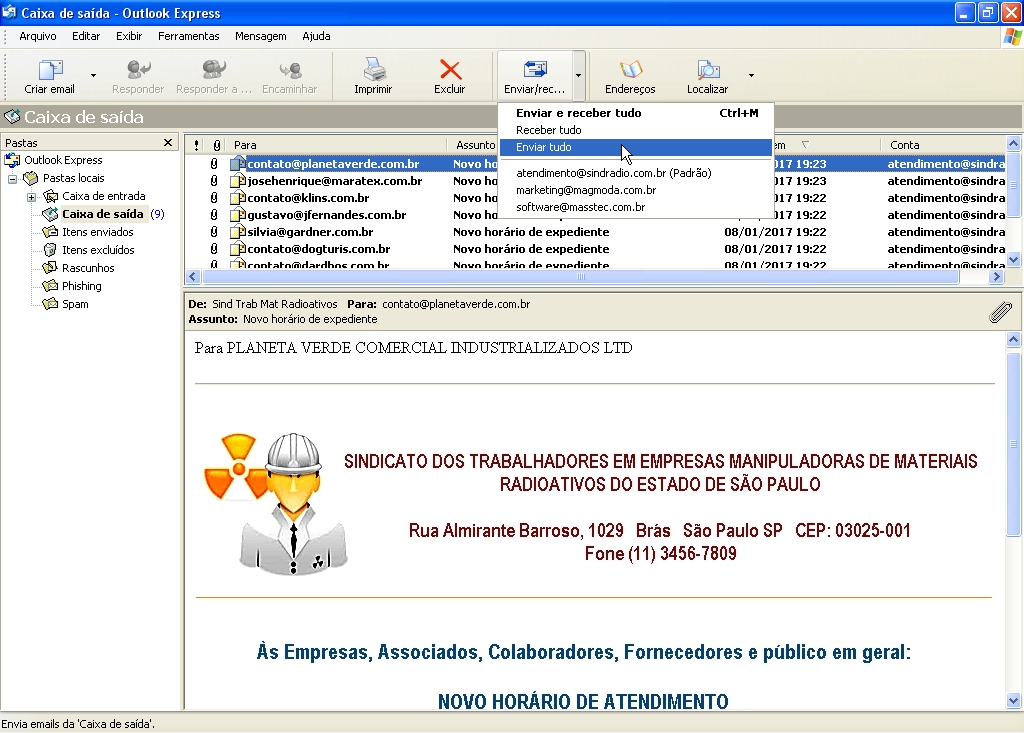
Task: Open the Rascunhos folder
Action: pos(88,268)
